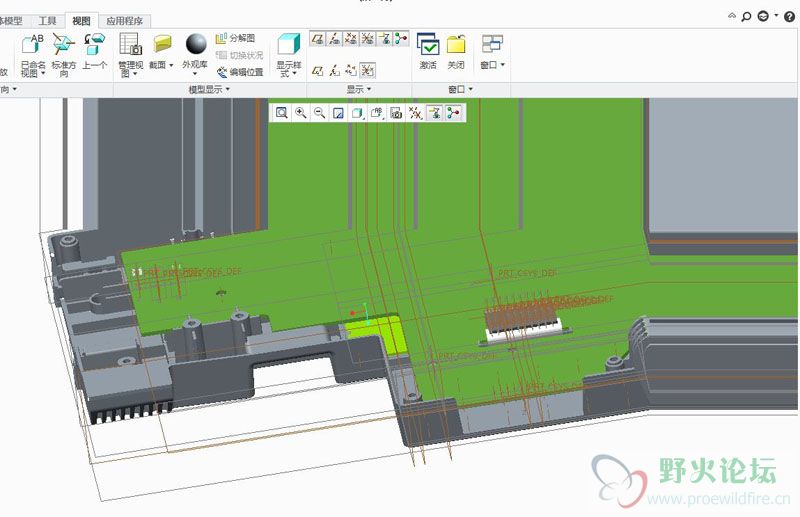800x517 pixels.
Task: Toggle annotation display in graphics toolbar
Action: [x=434, y=113]
